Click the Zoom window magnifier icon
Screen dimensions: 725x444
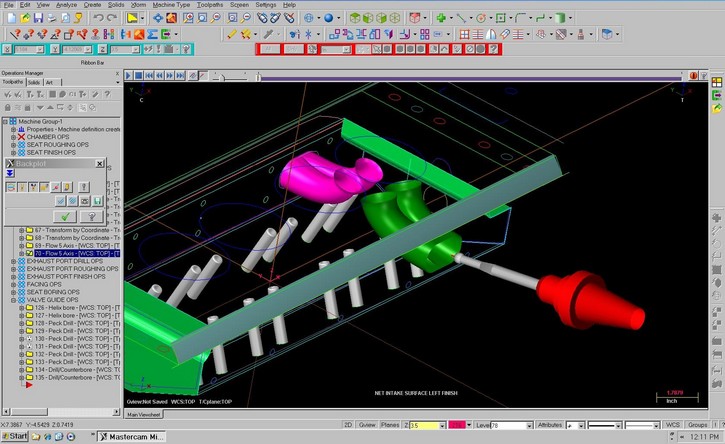pyautogui.click(x=188, y=18)
